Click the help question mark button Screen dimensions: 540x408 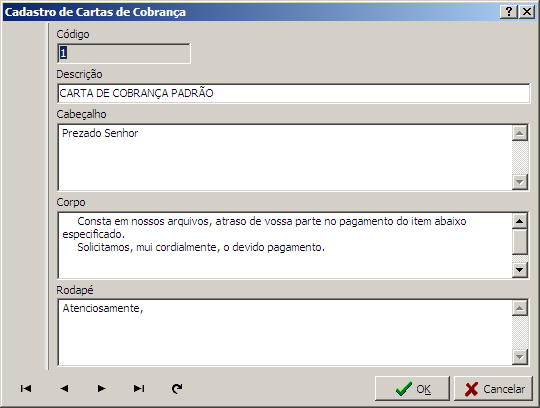click(509, 12)
